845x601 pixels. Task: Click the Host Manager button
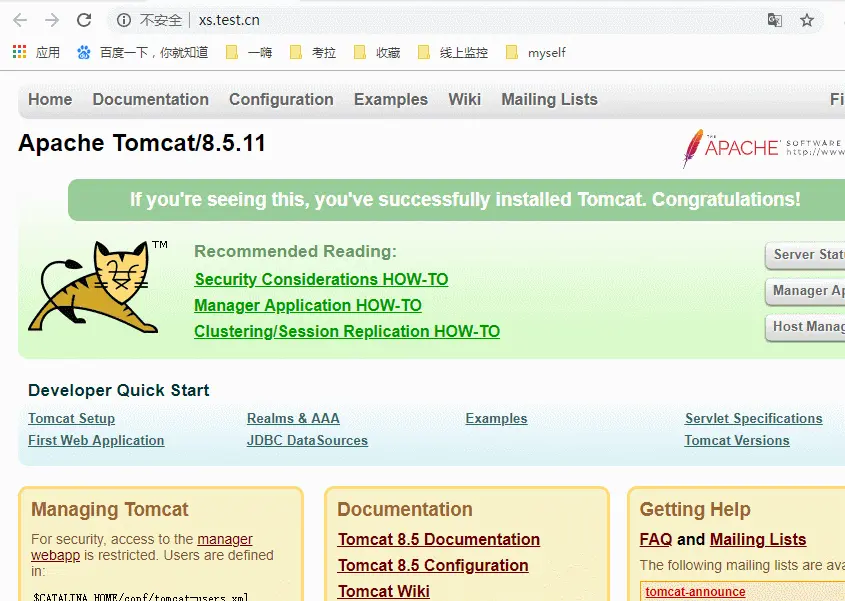coord(805,327)
